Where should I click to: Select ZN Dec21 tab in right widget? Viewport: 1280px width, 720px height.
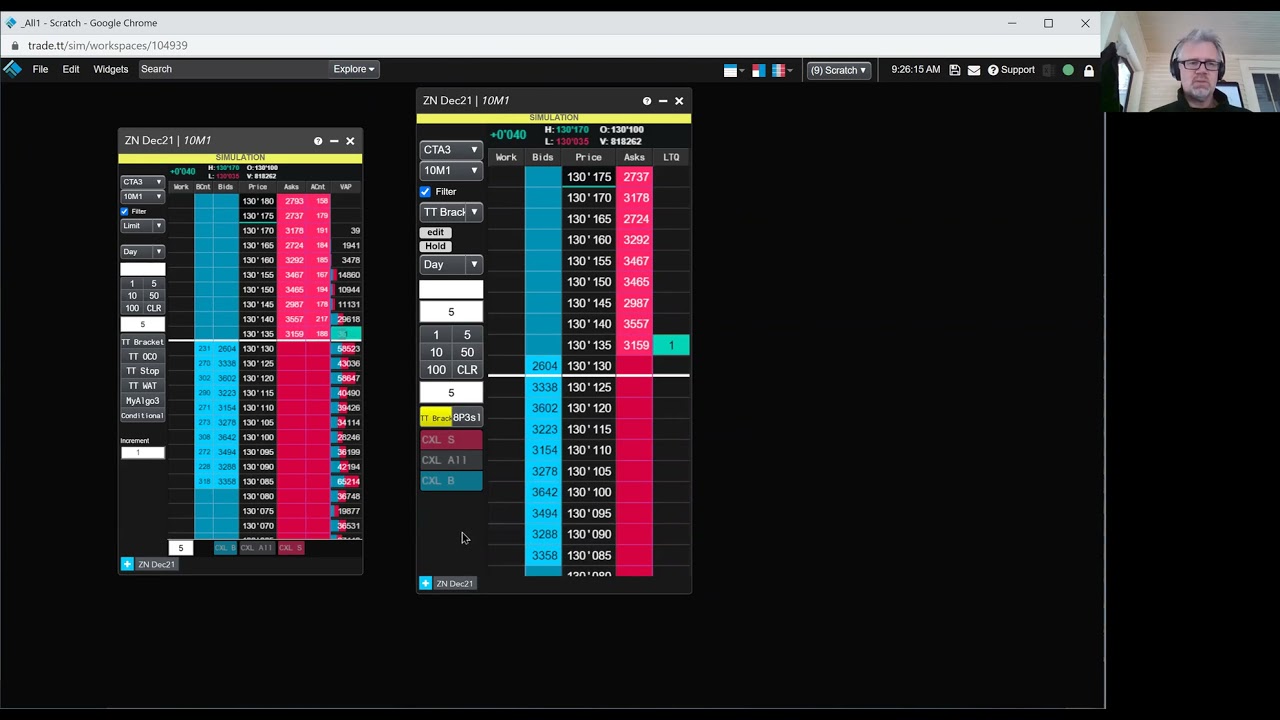455,584
